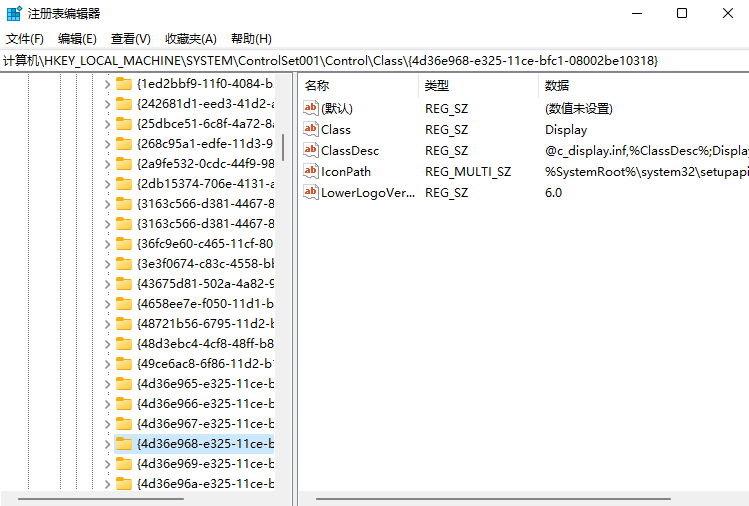749x506 pixels.
Task: Click the Display data cell
Action: point(566,130)
